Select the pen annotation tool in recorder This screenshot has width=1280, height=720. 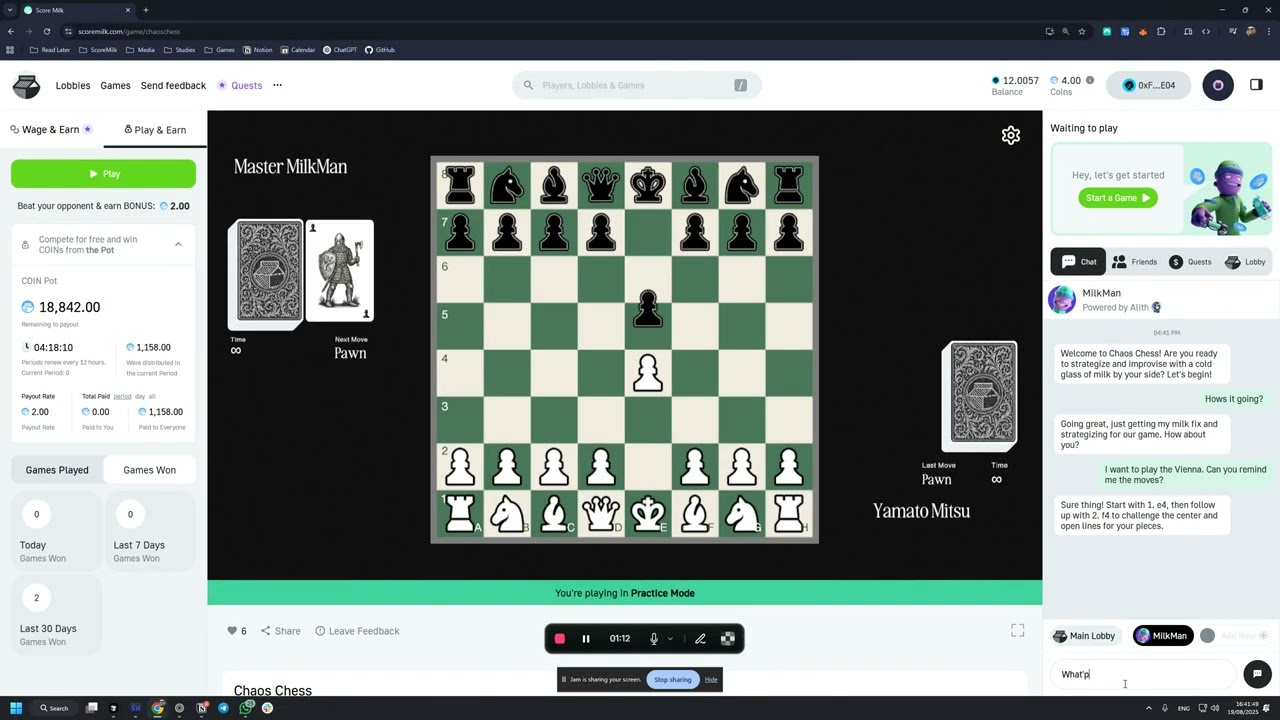[x=700, y=639]
